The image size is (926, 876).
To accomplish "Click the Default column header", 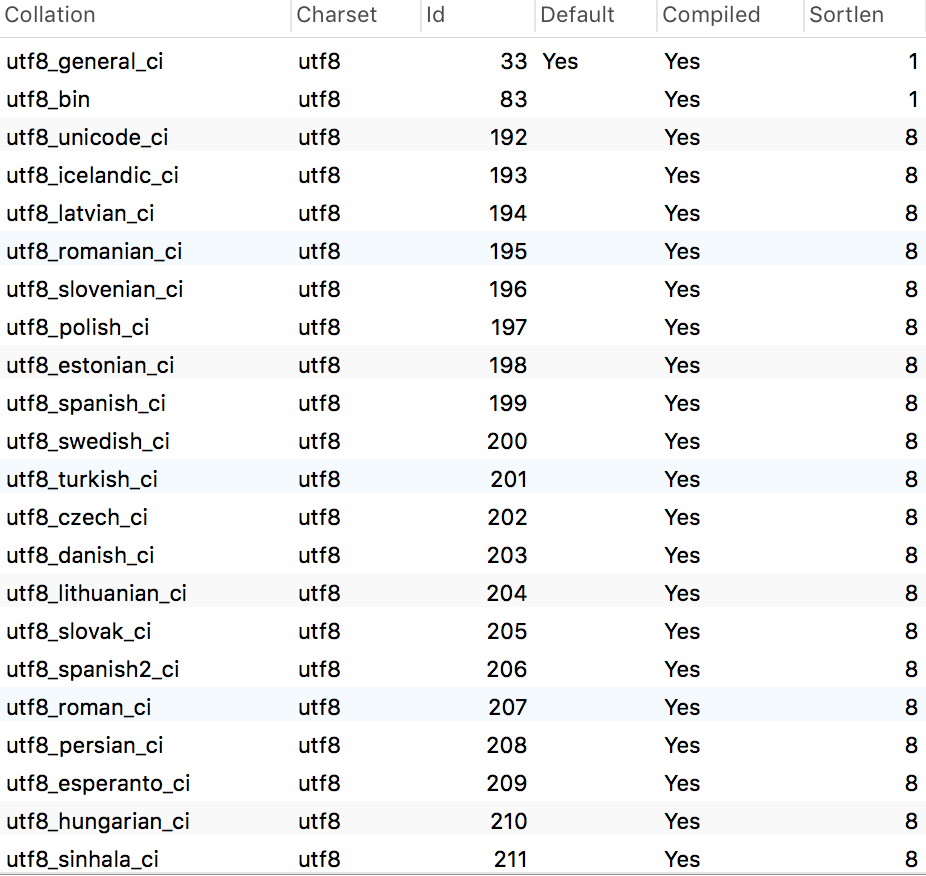I will (596, 15).
